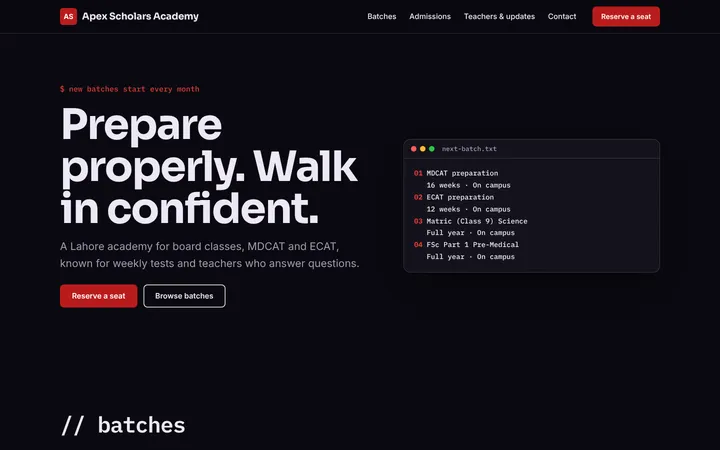Select the FSc Part 1 Pre-Medical line

click(x=472, y=245)
